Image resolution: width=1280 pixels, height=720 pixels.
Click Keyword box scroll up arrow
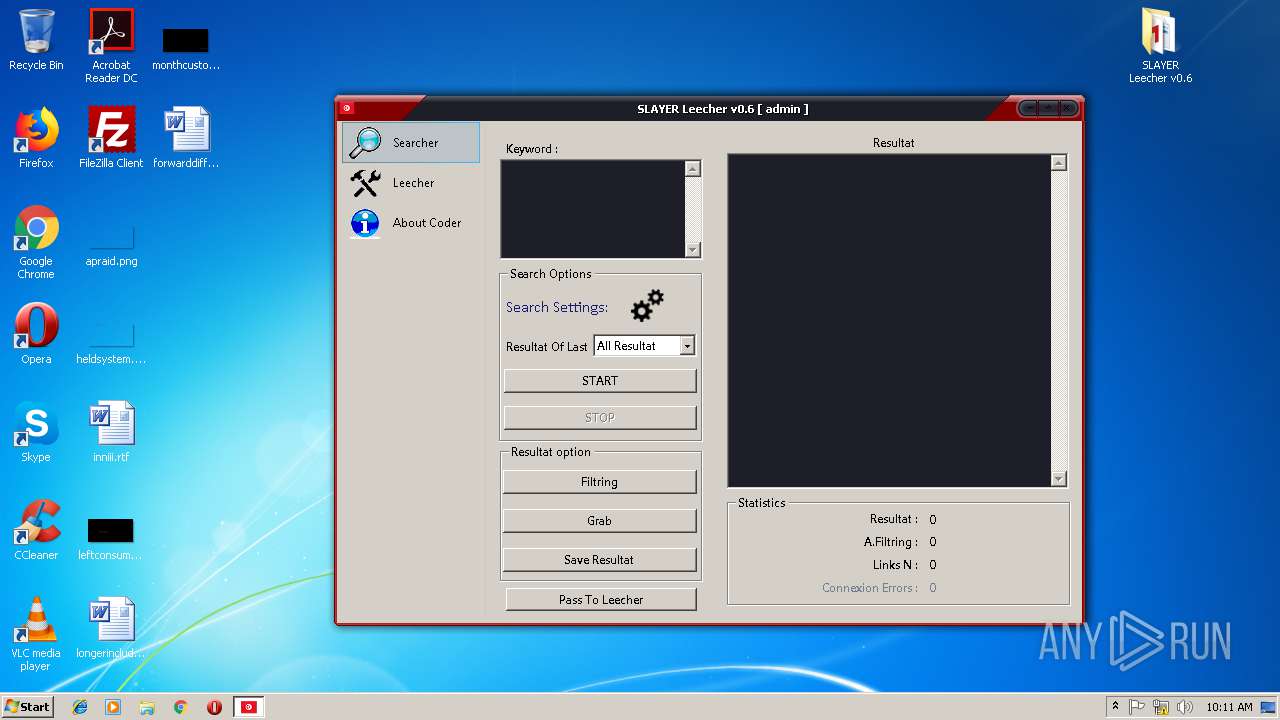click(693, 169)
